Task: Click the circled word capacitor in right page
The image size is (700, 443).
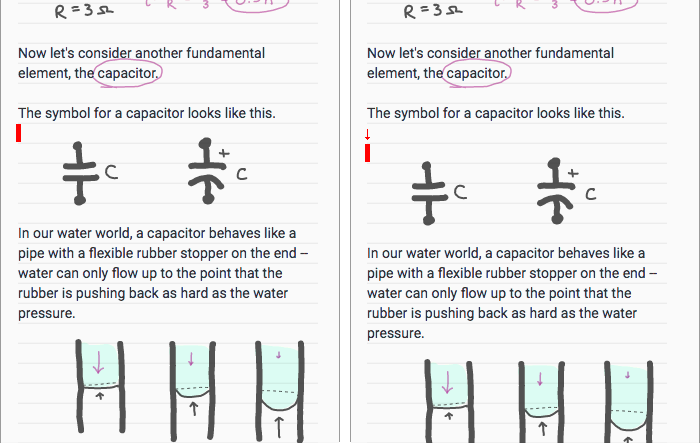Action: pos(477,73)
